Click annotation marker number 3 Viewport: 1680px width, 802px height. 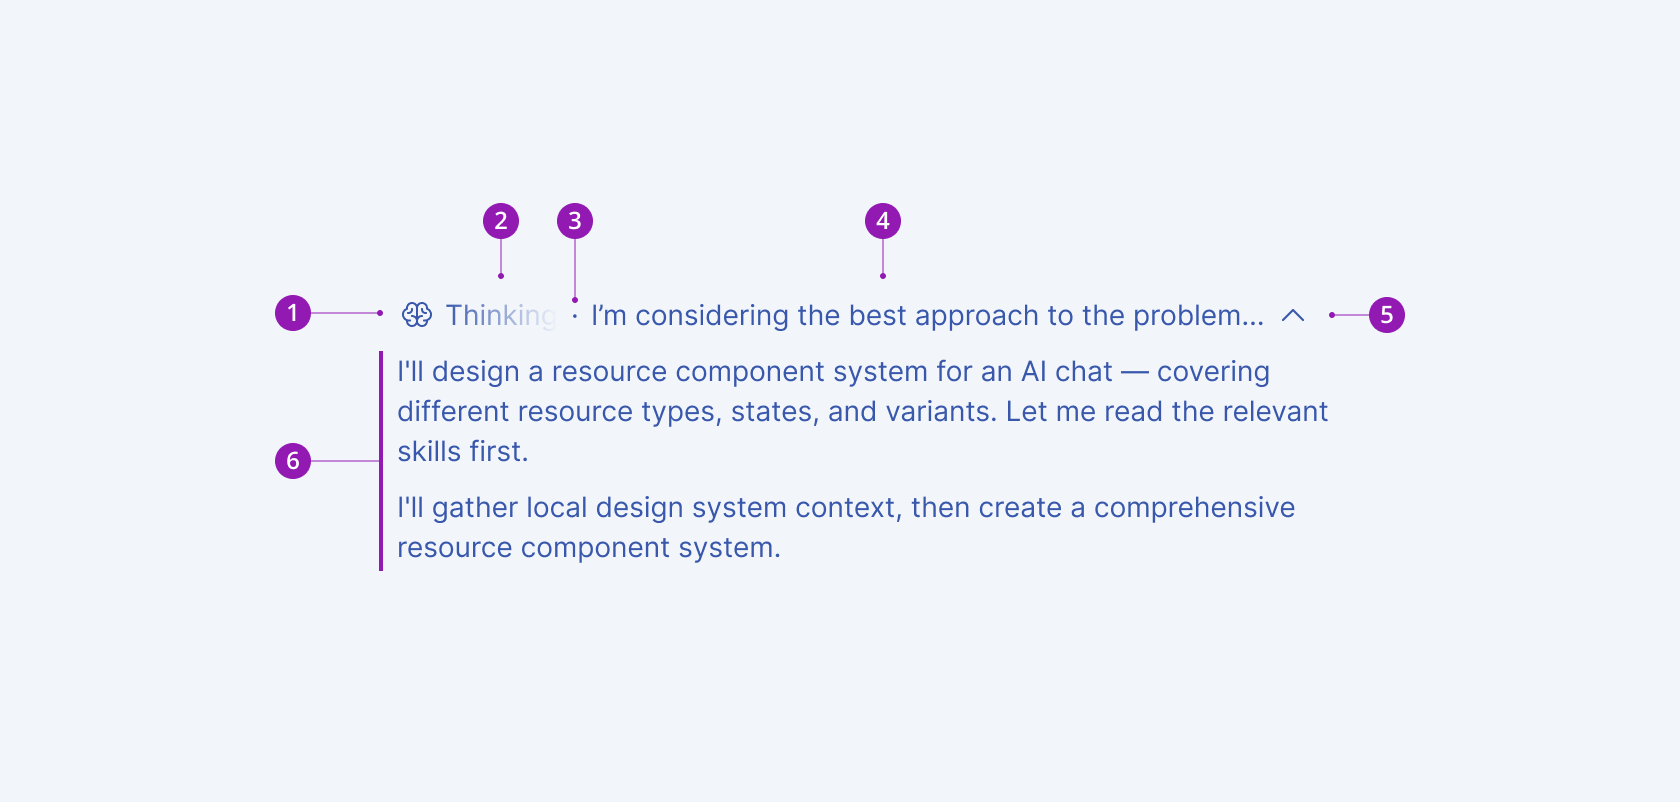coord(575,221)
